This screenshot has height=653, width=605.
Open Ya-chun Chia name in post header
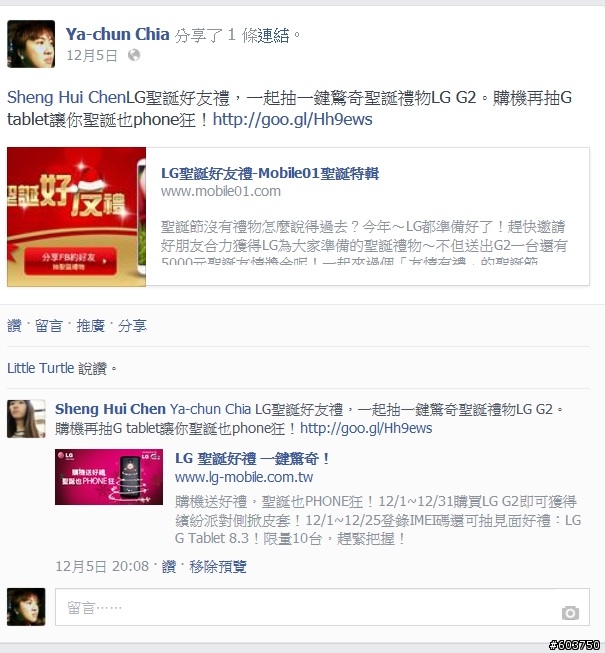[117, 34]
